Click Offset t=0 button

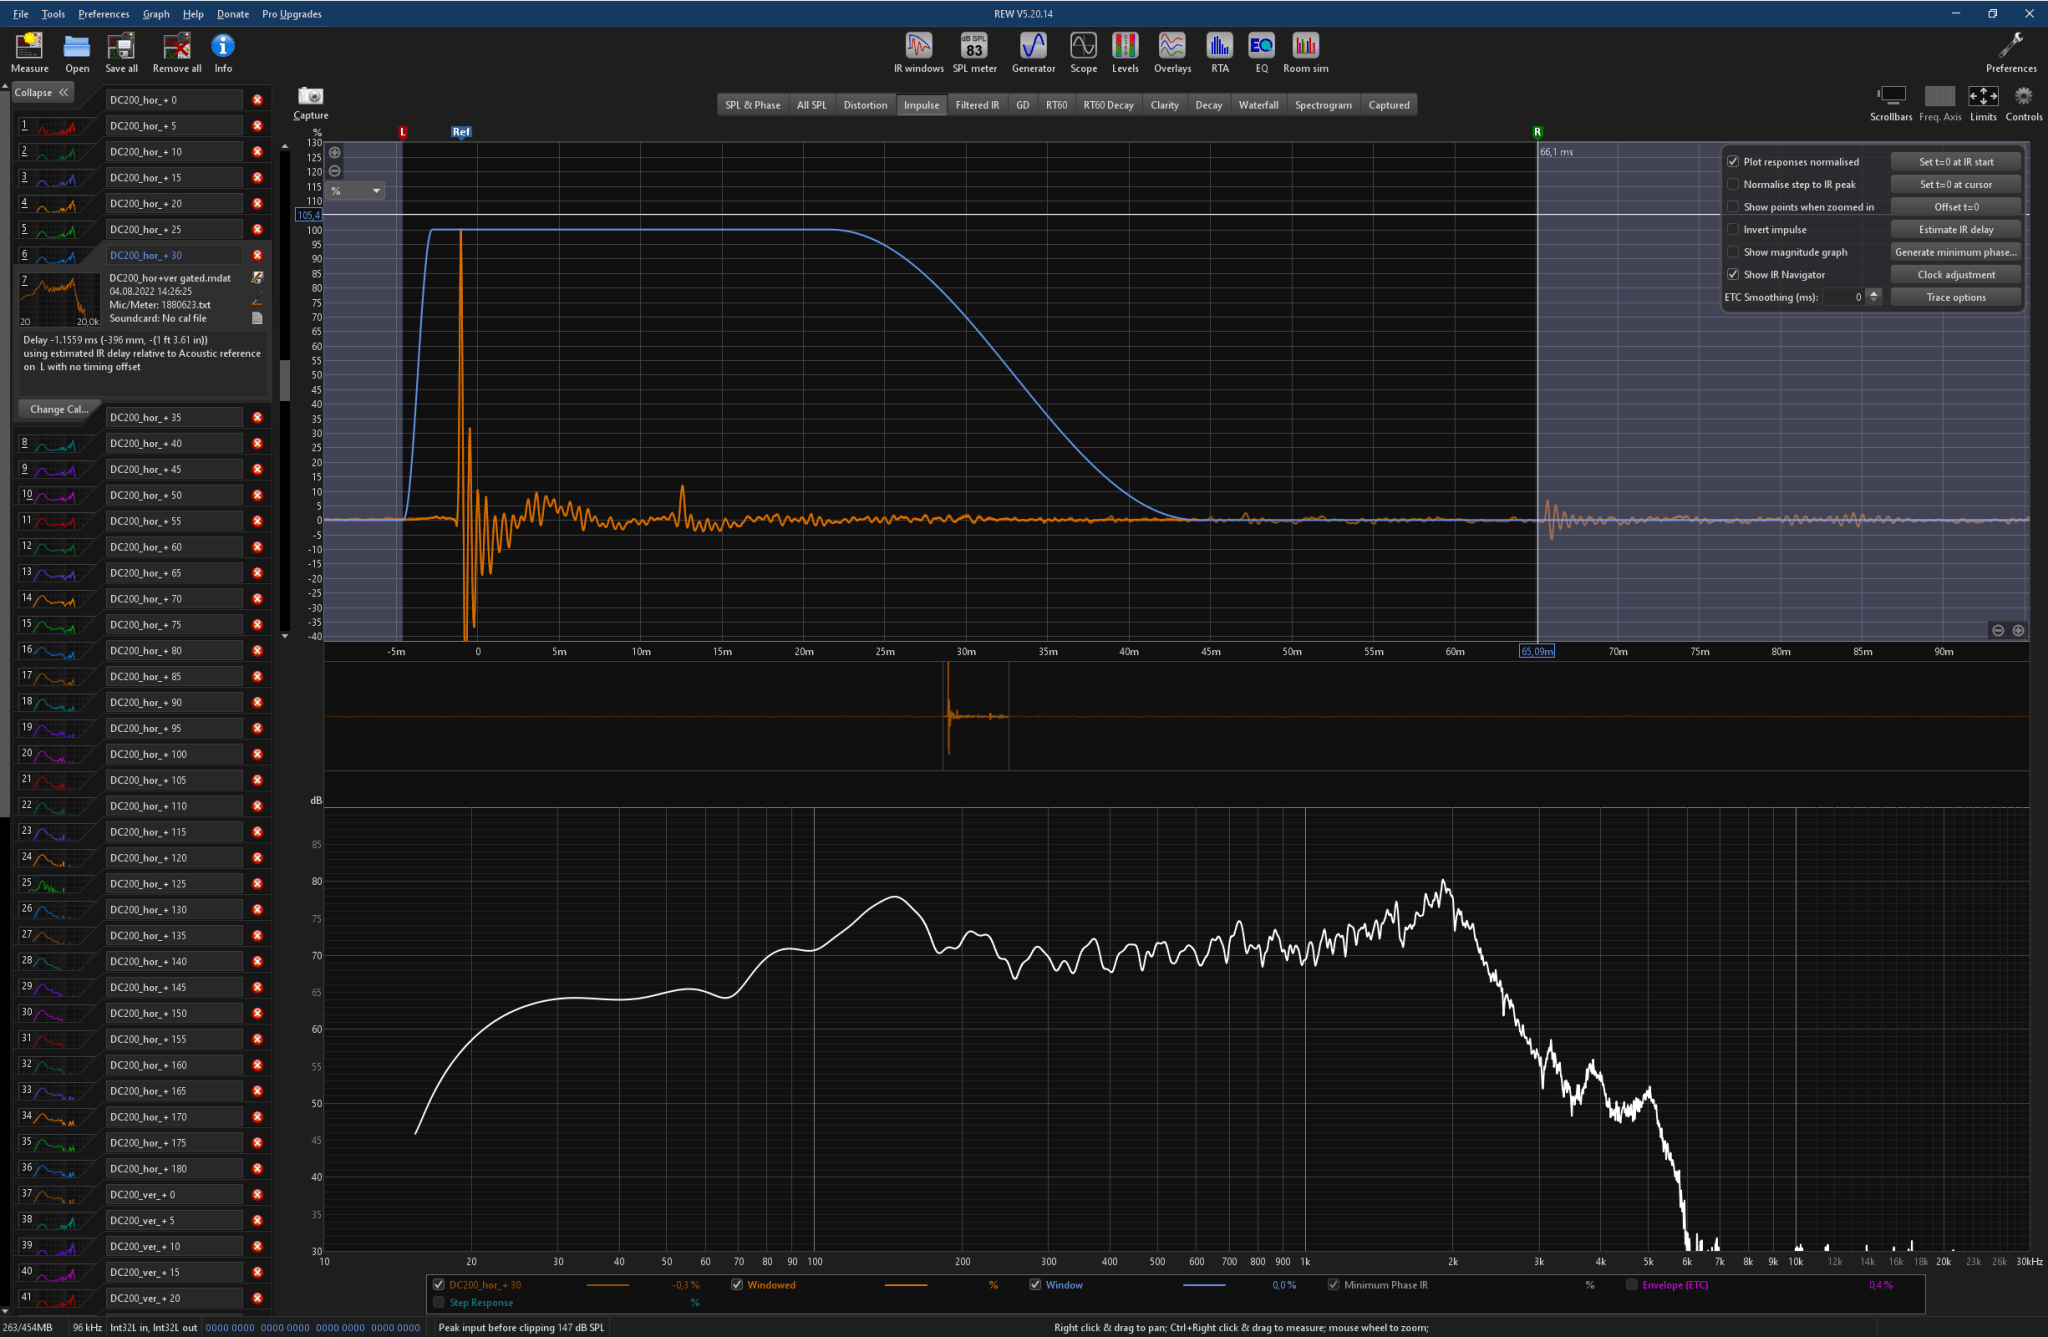(x=1956, y=207)
